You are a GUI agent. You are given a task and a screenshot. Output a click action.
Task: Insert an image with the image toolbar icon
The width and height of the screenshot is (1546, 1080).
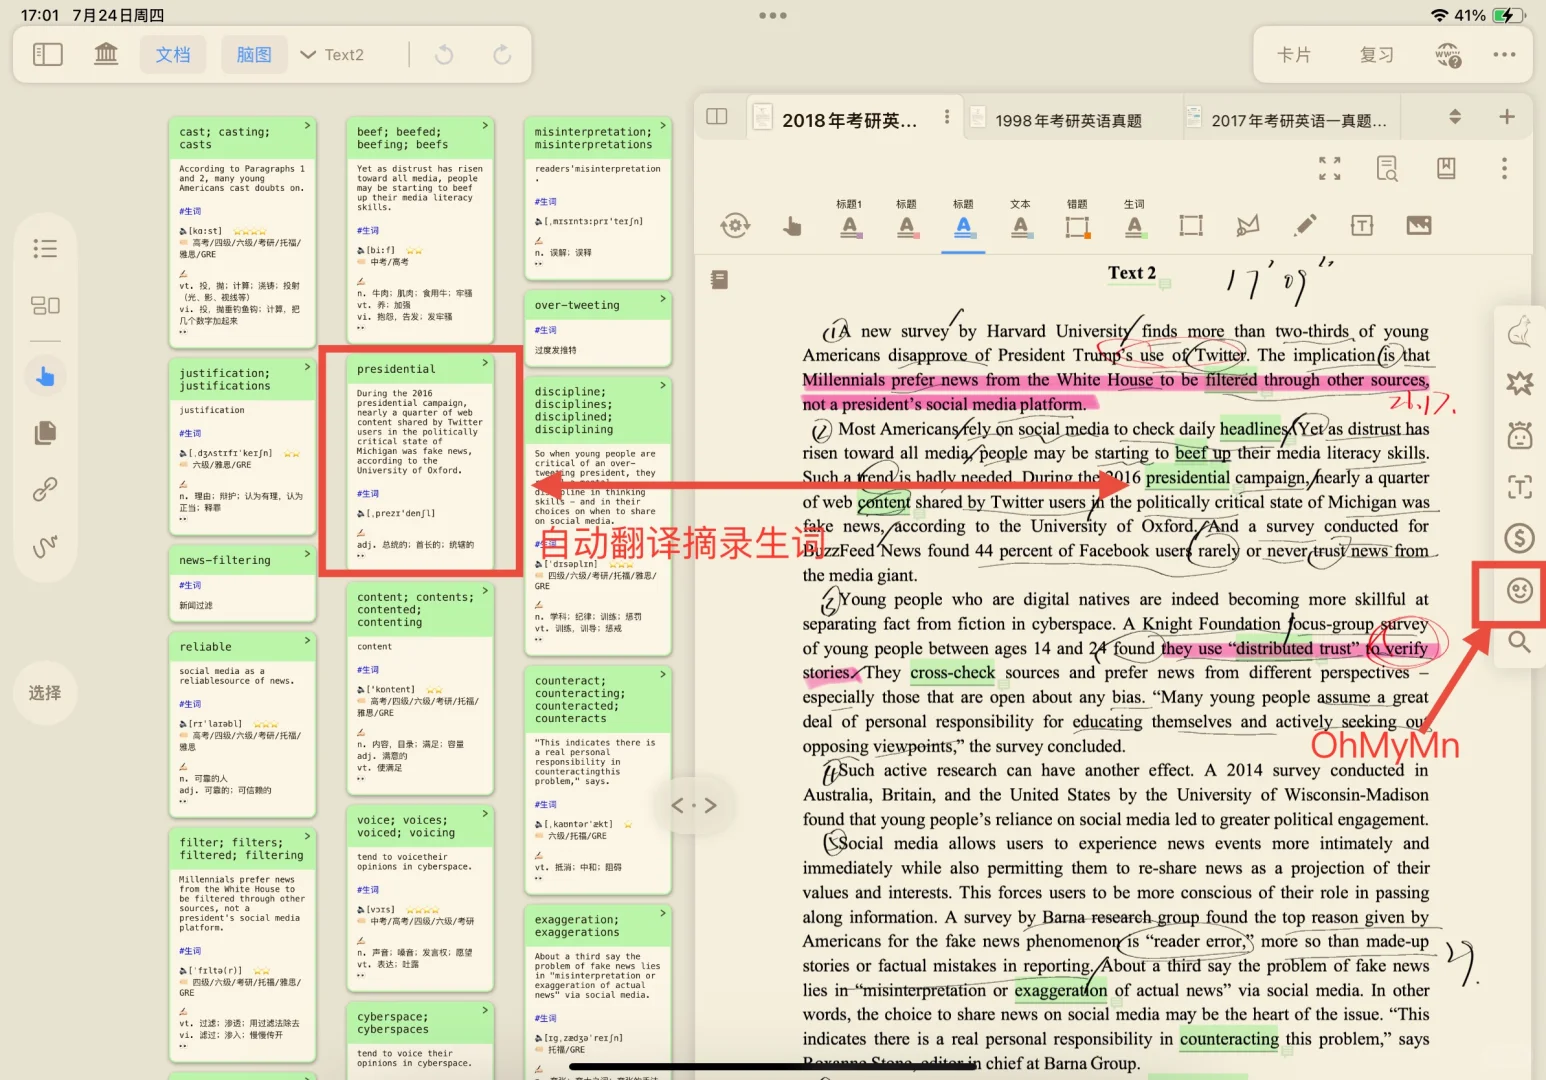1419,225
